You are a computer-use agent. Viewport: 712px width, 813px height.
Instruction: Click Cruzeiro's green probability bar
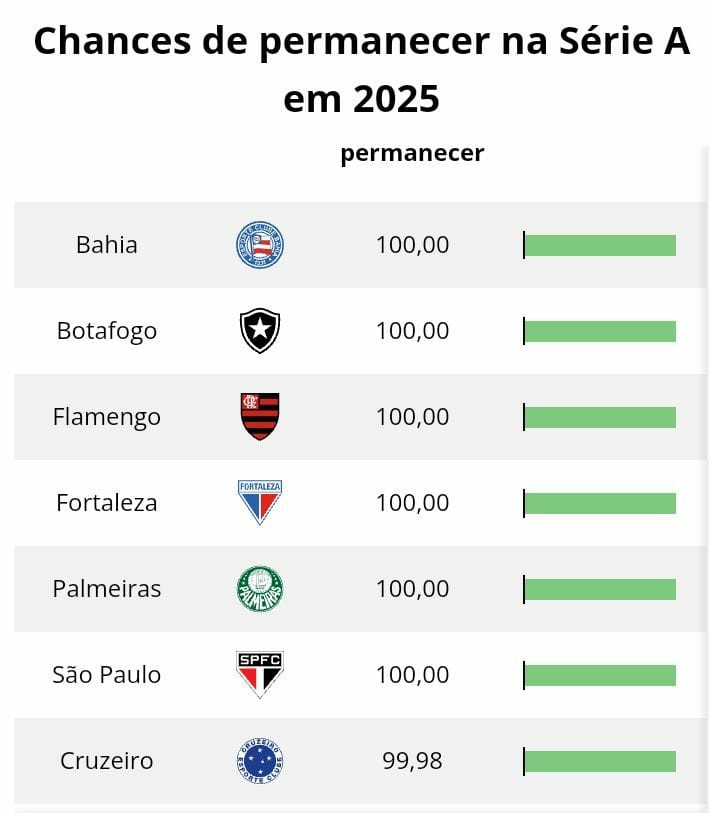(600, 761)
